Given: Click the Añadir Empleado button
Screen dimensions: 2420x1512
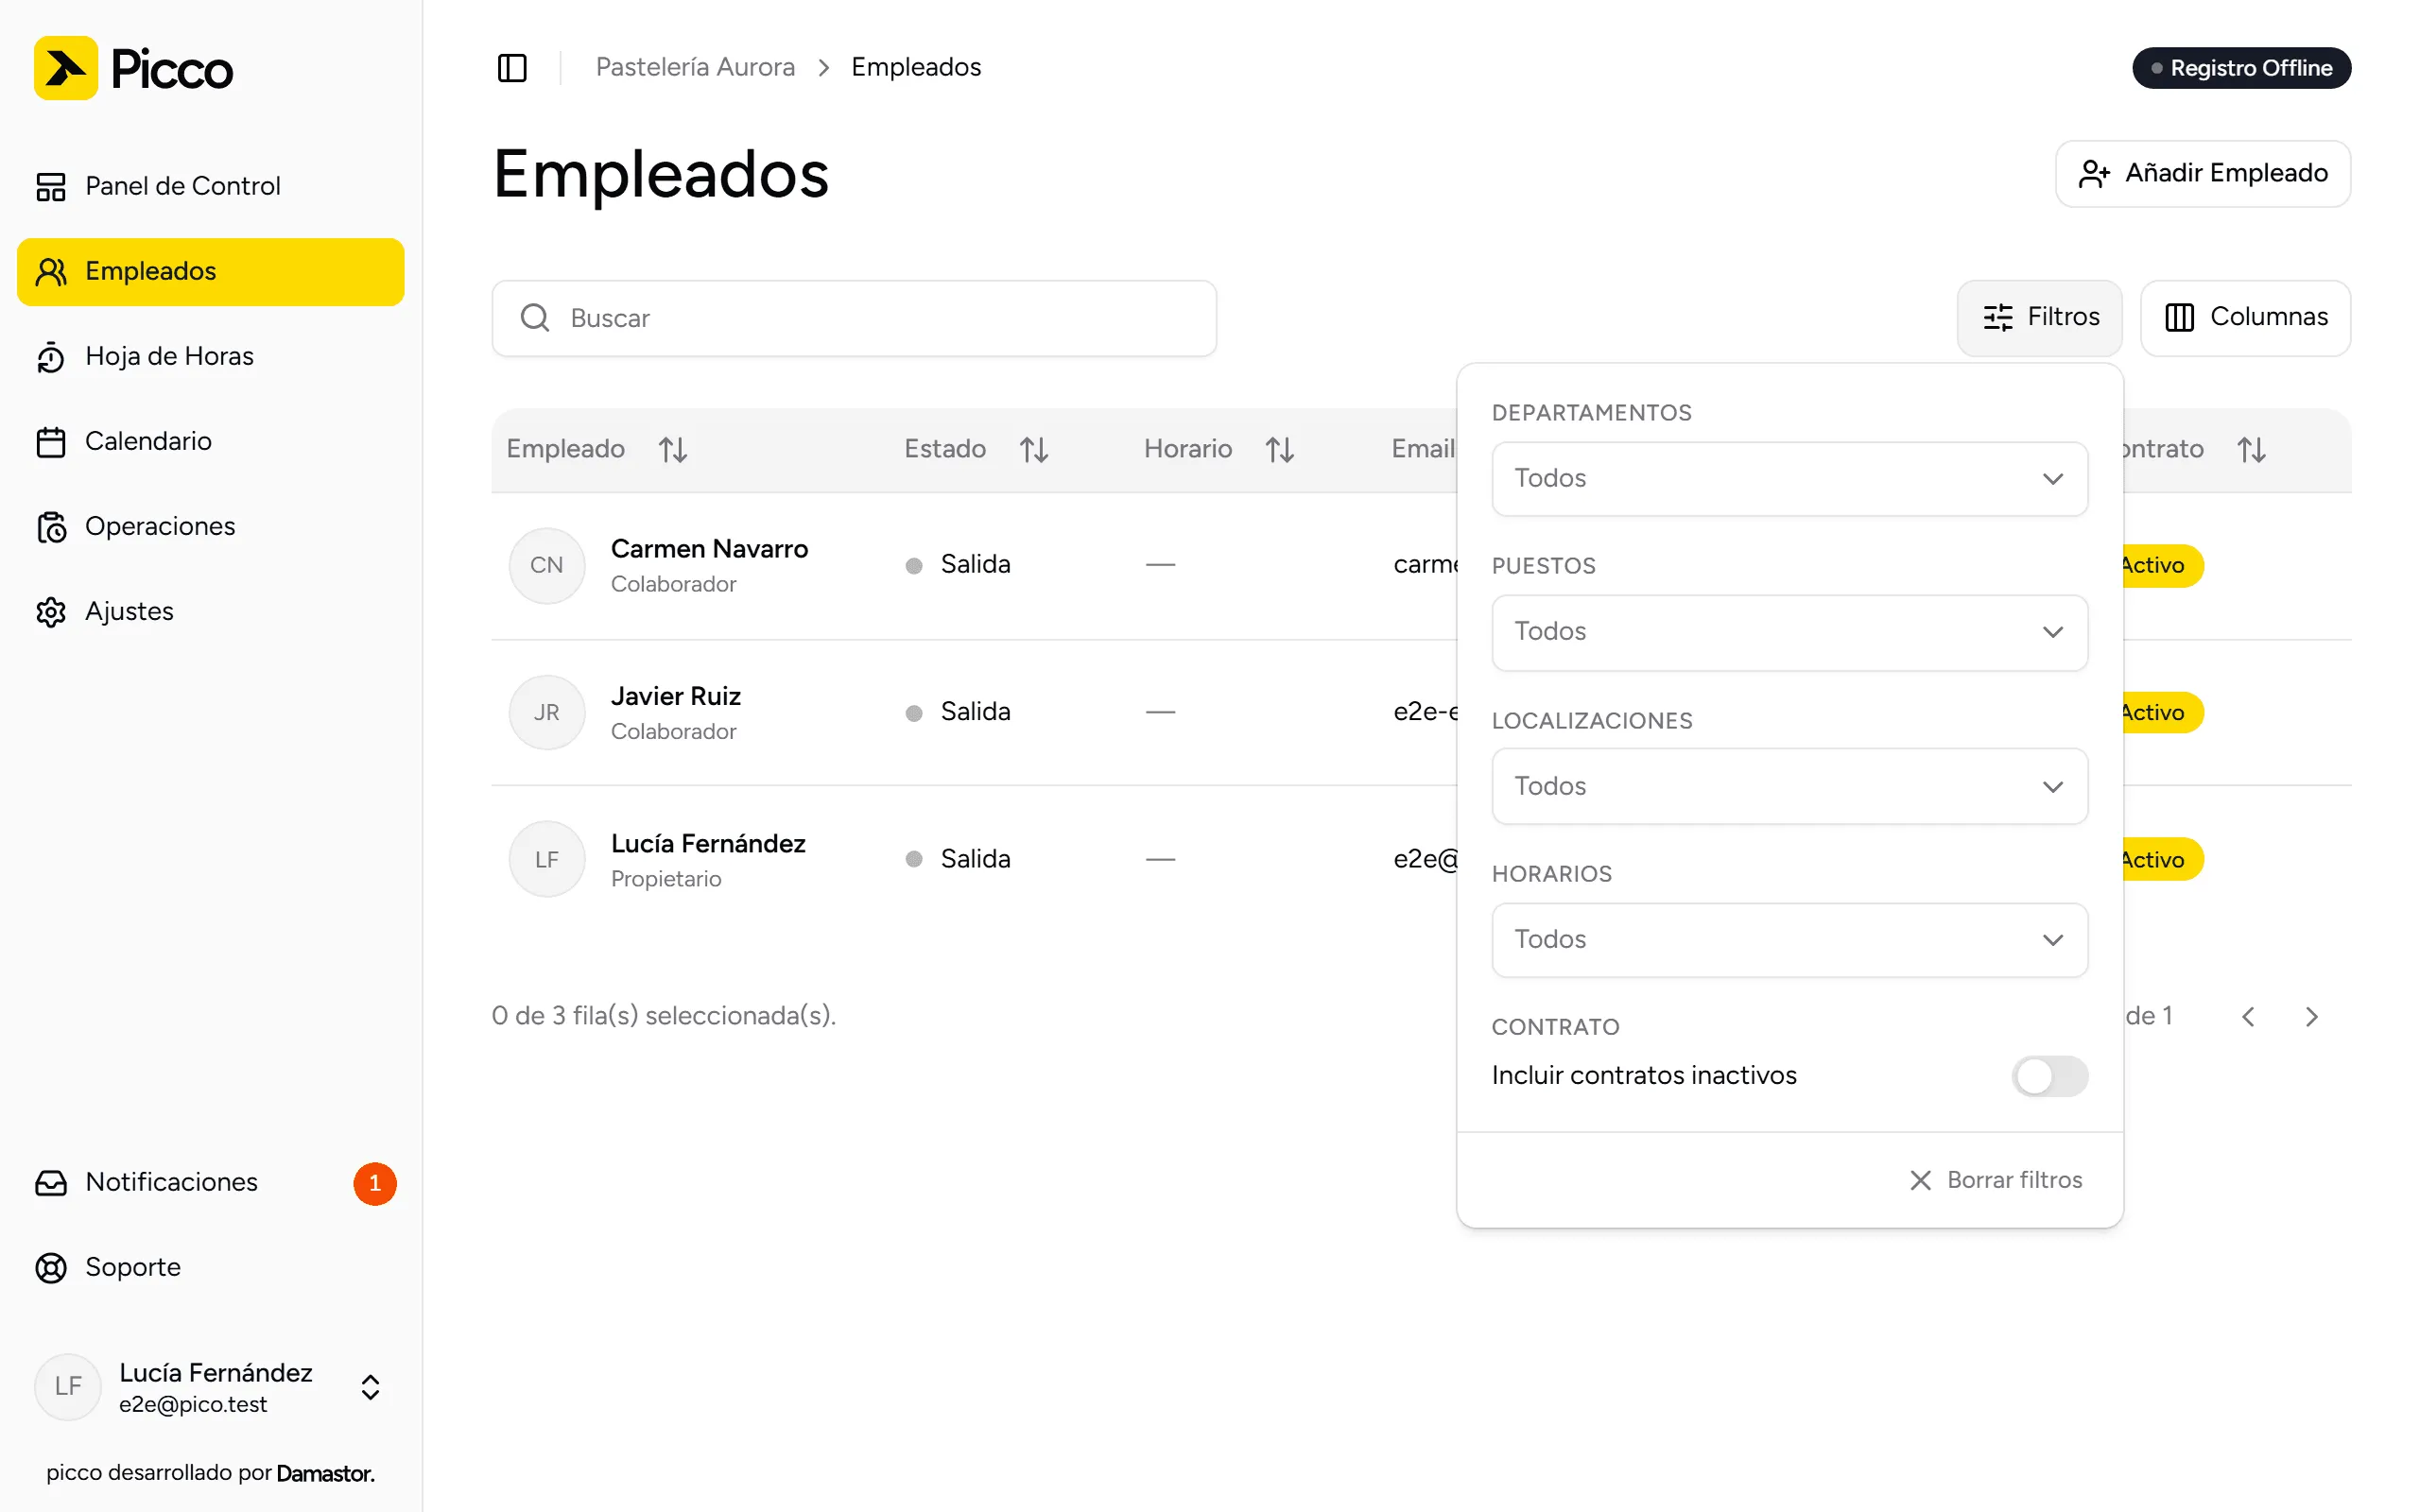Looking at the screenshot, I should [x=2203, y=174].
